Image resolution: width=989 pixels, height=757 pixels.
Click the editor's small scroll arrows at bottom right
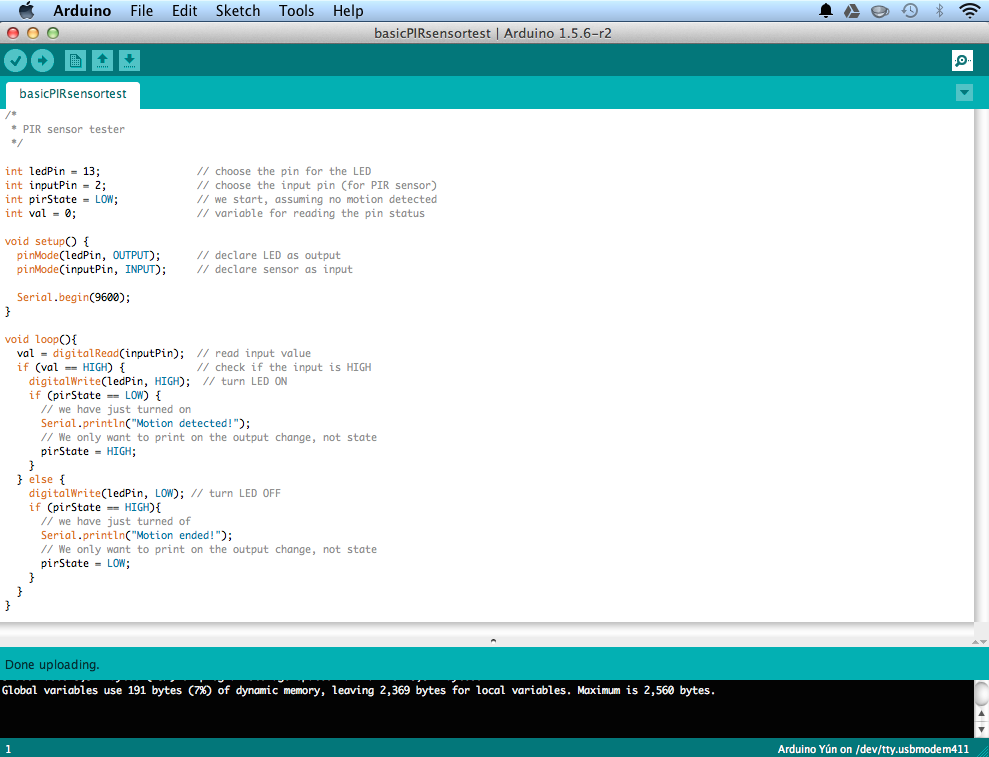click(x=980, y=641)
